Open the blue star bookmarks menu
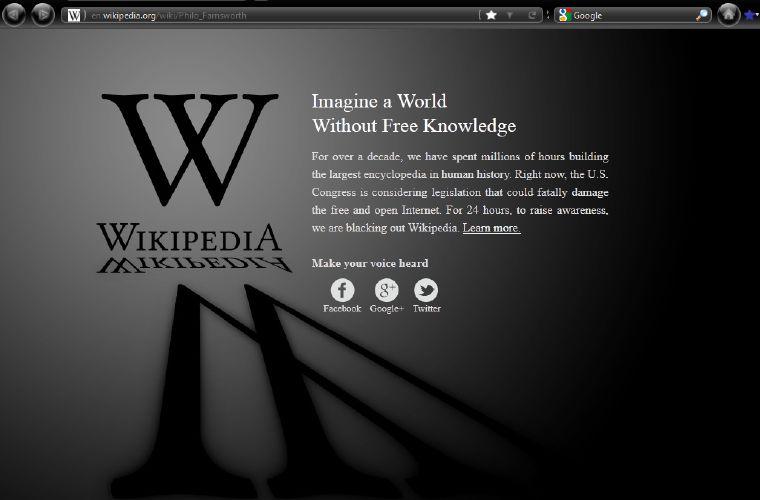The height and width of the screenshot is (500, 760). 751,15
